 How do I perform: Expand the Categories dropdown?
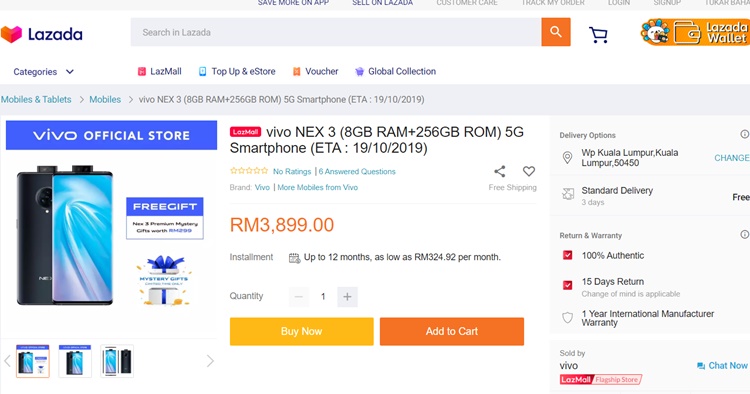click(43, 72)
